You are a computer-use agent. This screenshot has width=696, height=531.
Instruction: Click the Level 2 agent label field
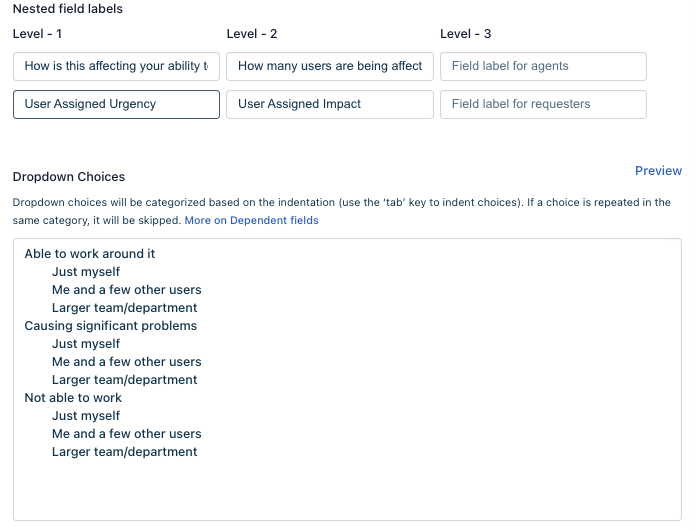[x=330, y=67]
